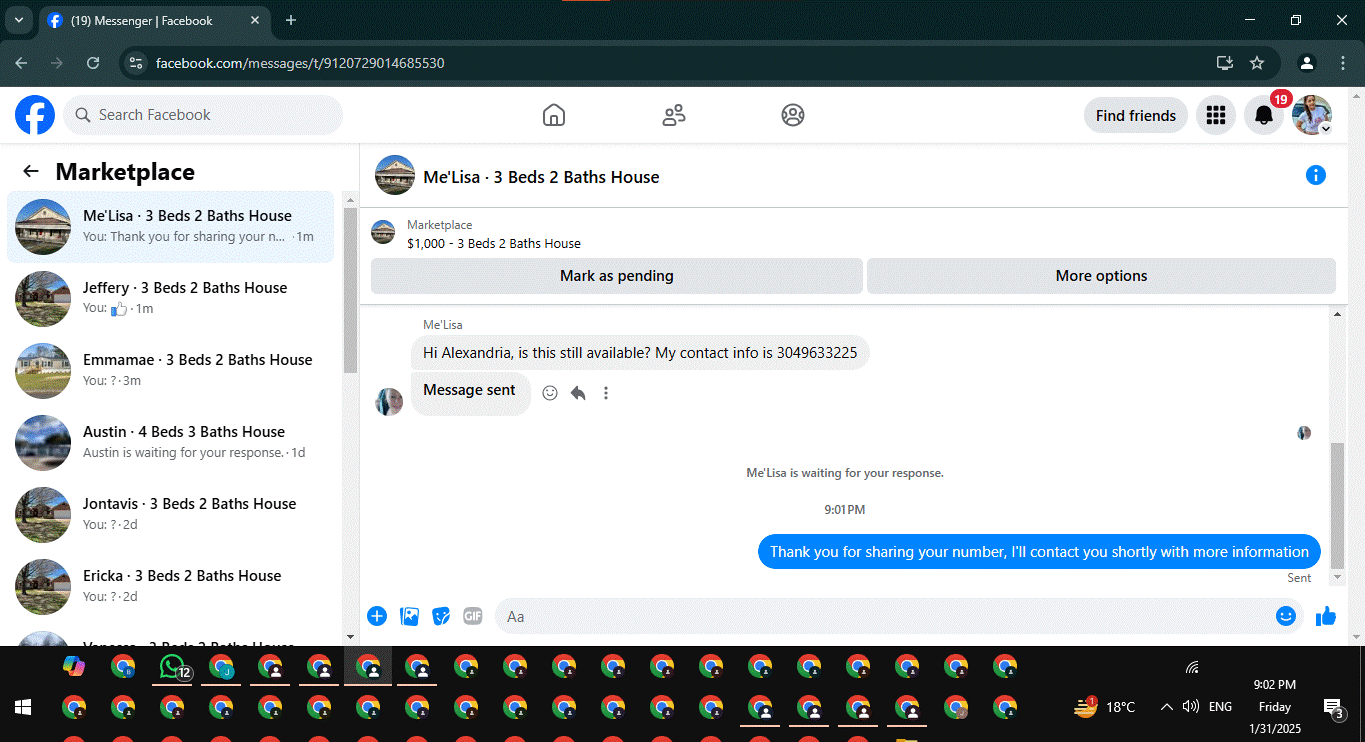
Task: Open the volume control in system tray
Action: 1190,707
